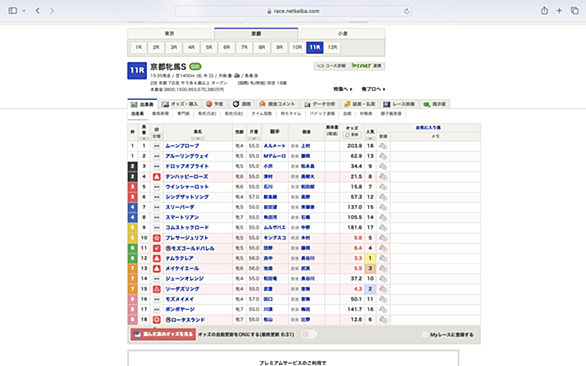Add ムーンプローブ to favorites pin icon

383,146
